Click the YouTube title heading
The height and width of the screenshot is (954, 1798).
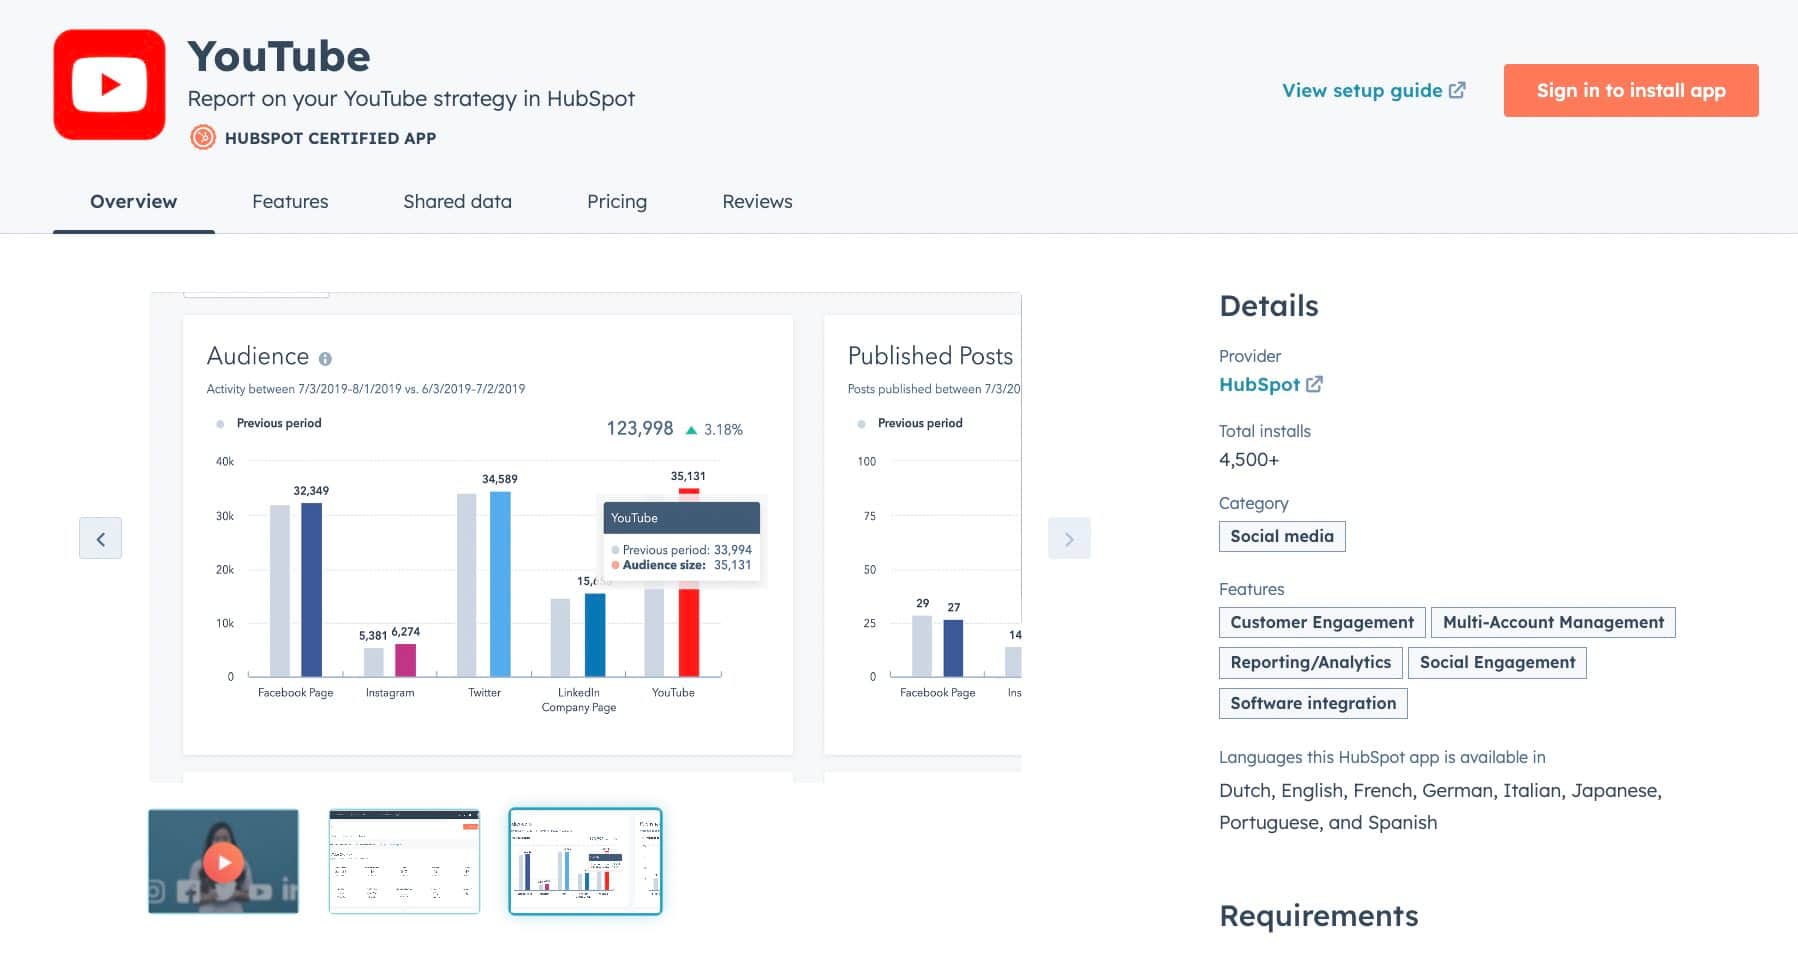tap(279, 56)
